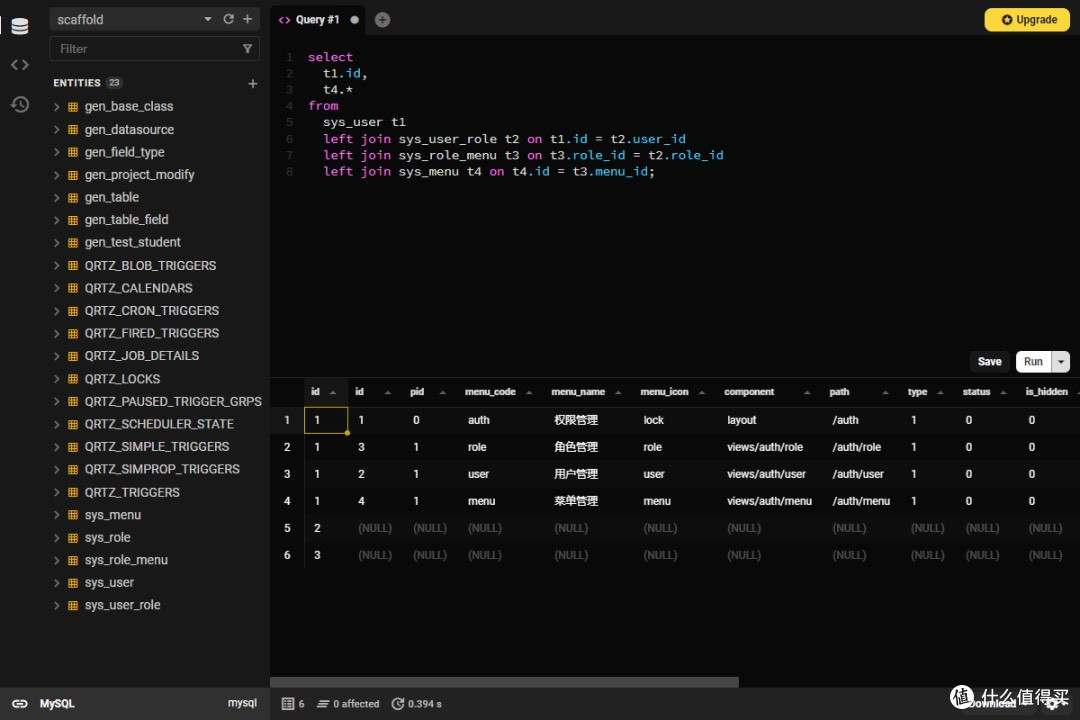This screenshot has height=720, width=1080.
Task: Sort results by menu_code column arrow
Action: [x=530, y=392]
